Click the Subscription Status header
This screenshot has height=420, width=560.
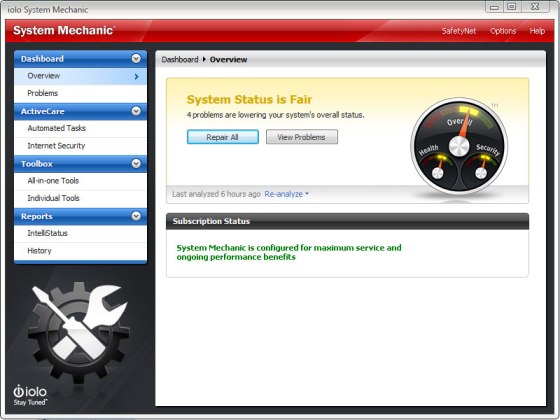coord(348,221)
